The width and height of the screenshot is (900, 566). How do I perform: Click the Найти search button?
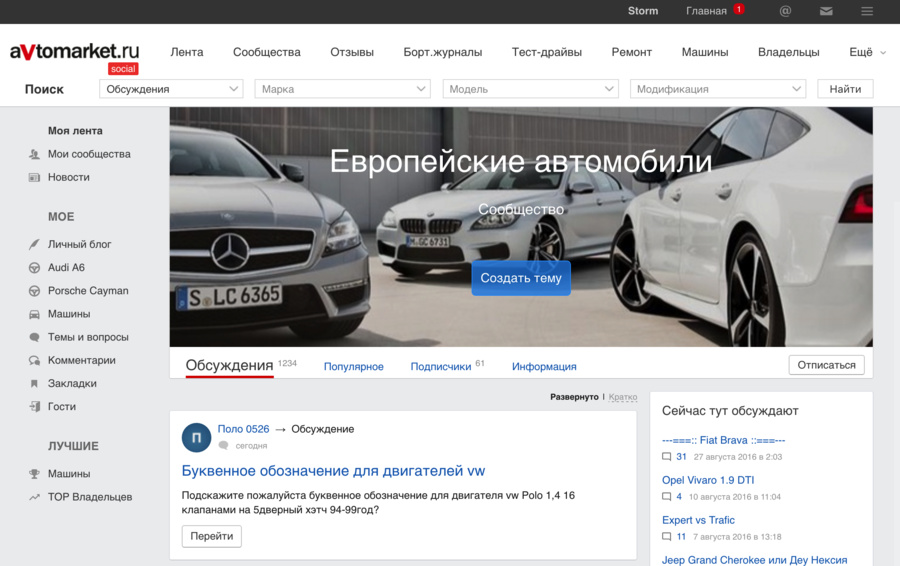coord(845,89)
